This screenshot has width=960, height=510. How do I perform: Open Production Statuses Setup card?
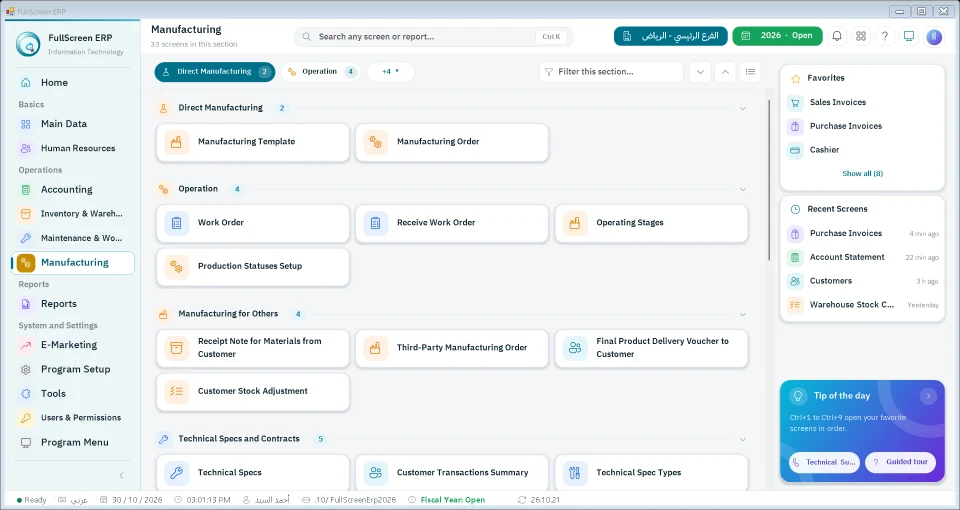(253, 266)
